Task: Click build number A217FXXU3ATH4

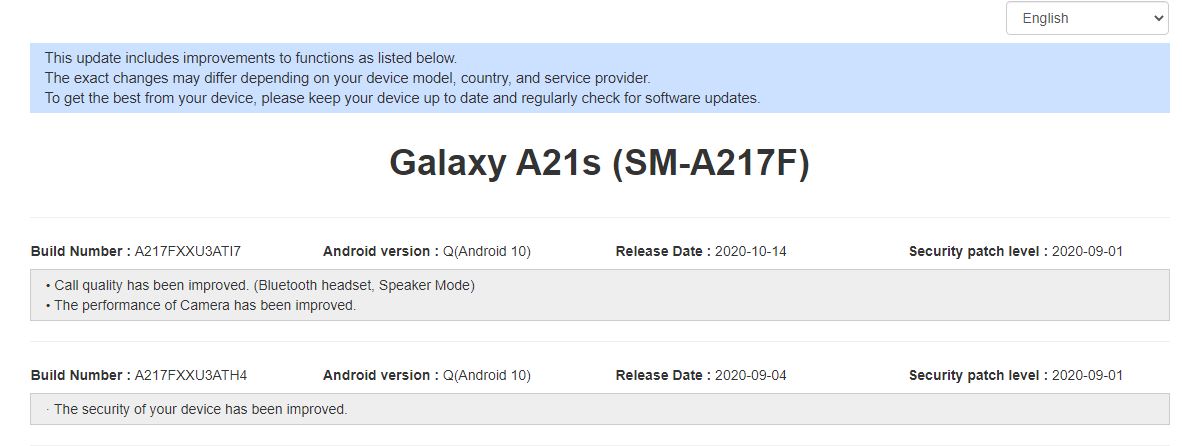Action: point(191,375)
